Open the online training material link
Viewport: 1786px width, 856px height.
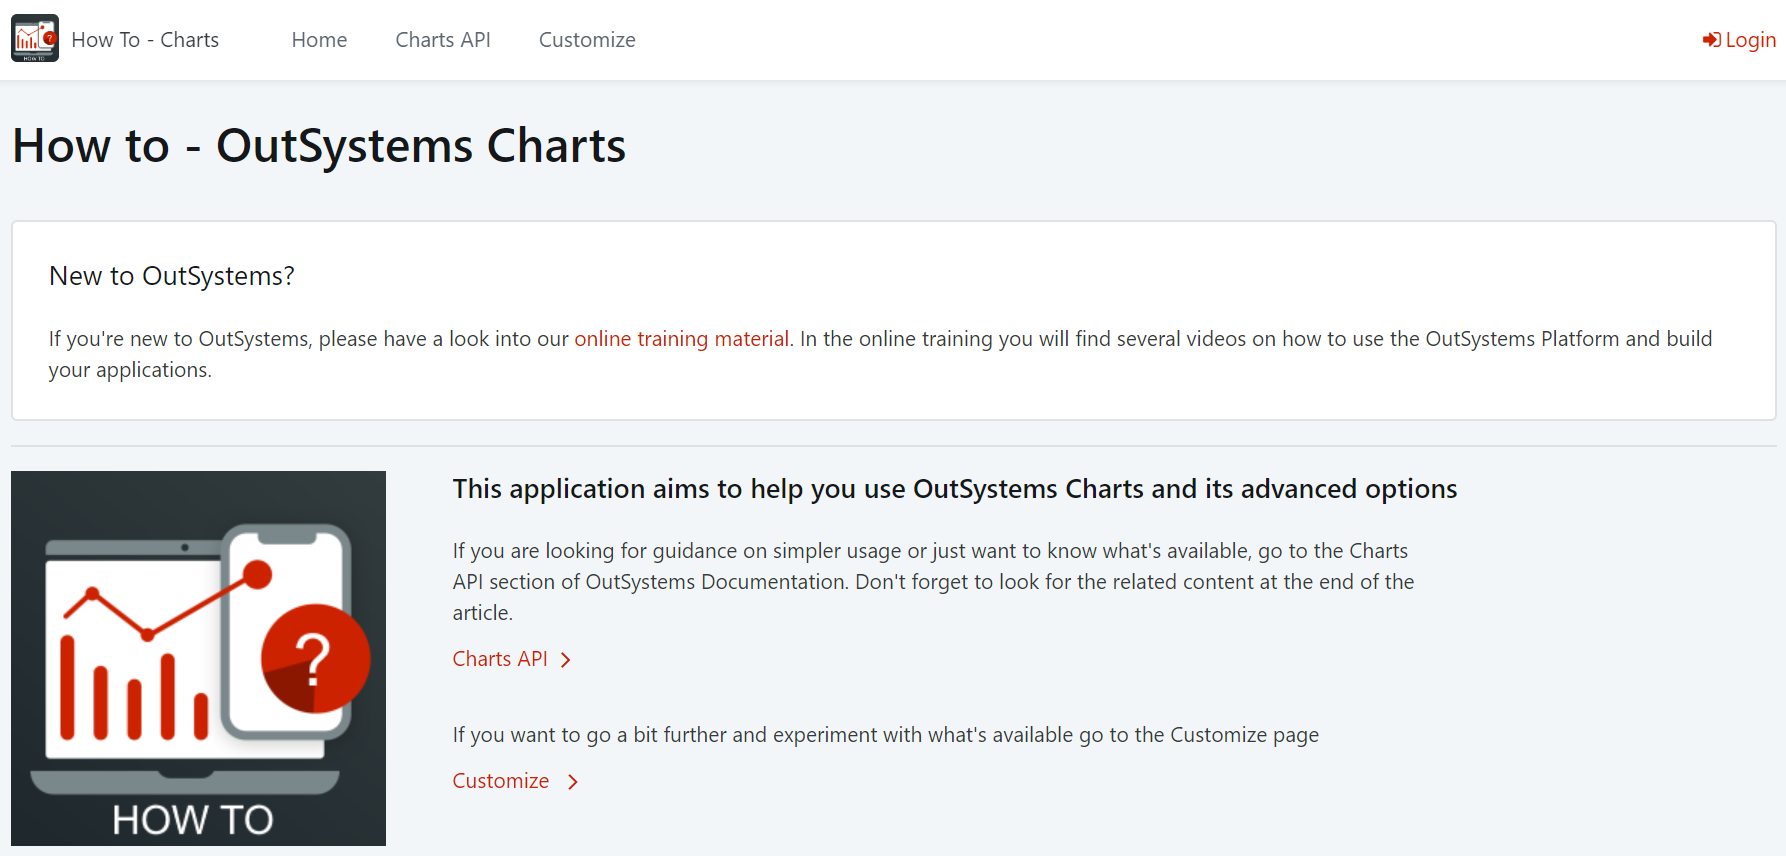point(681,339)
